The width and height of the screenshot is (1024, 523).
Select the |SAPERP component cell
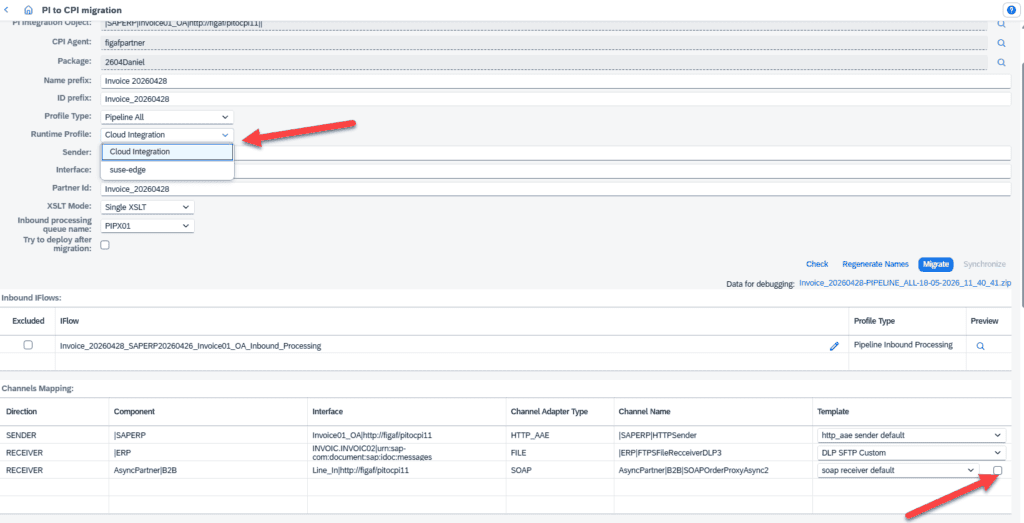[208, 435]
